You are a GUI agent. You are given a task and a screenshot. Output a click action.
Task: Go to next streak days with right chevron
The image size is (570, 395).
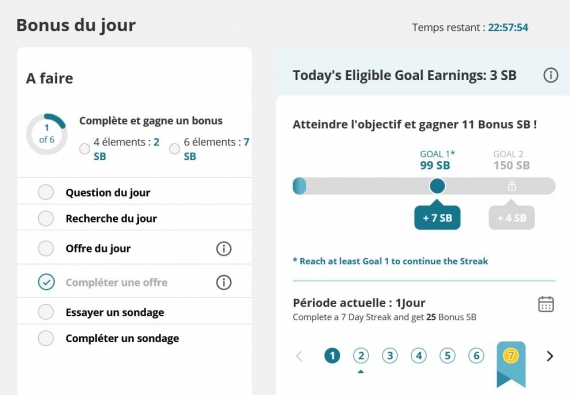coord(550,356)
